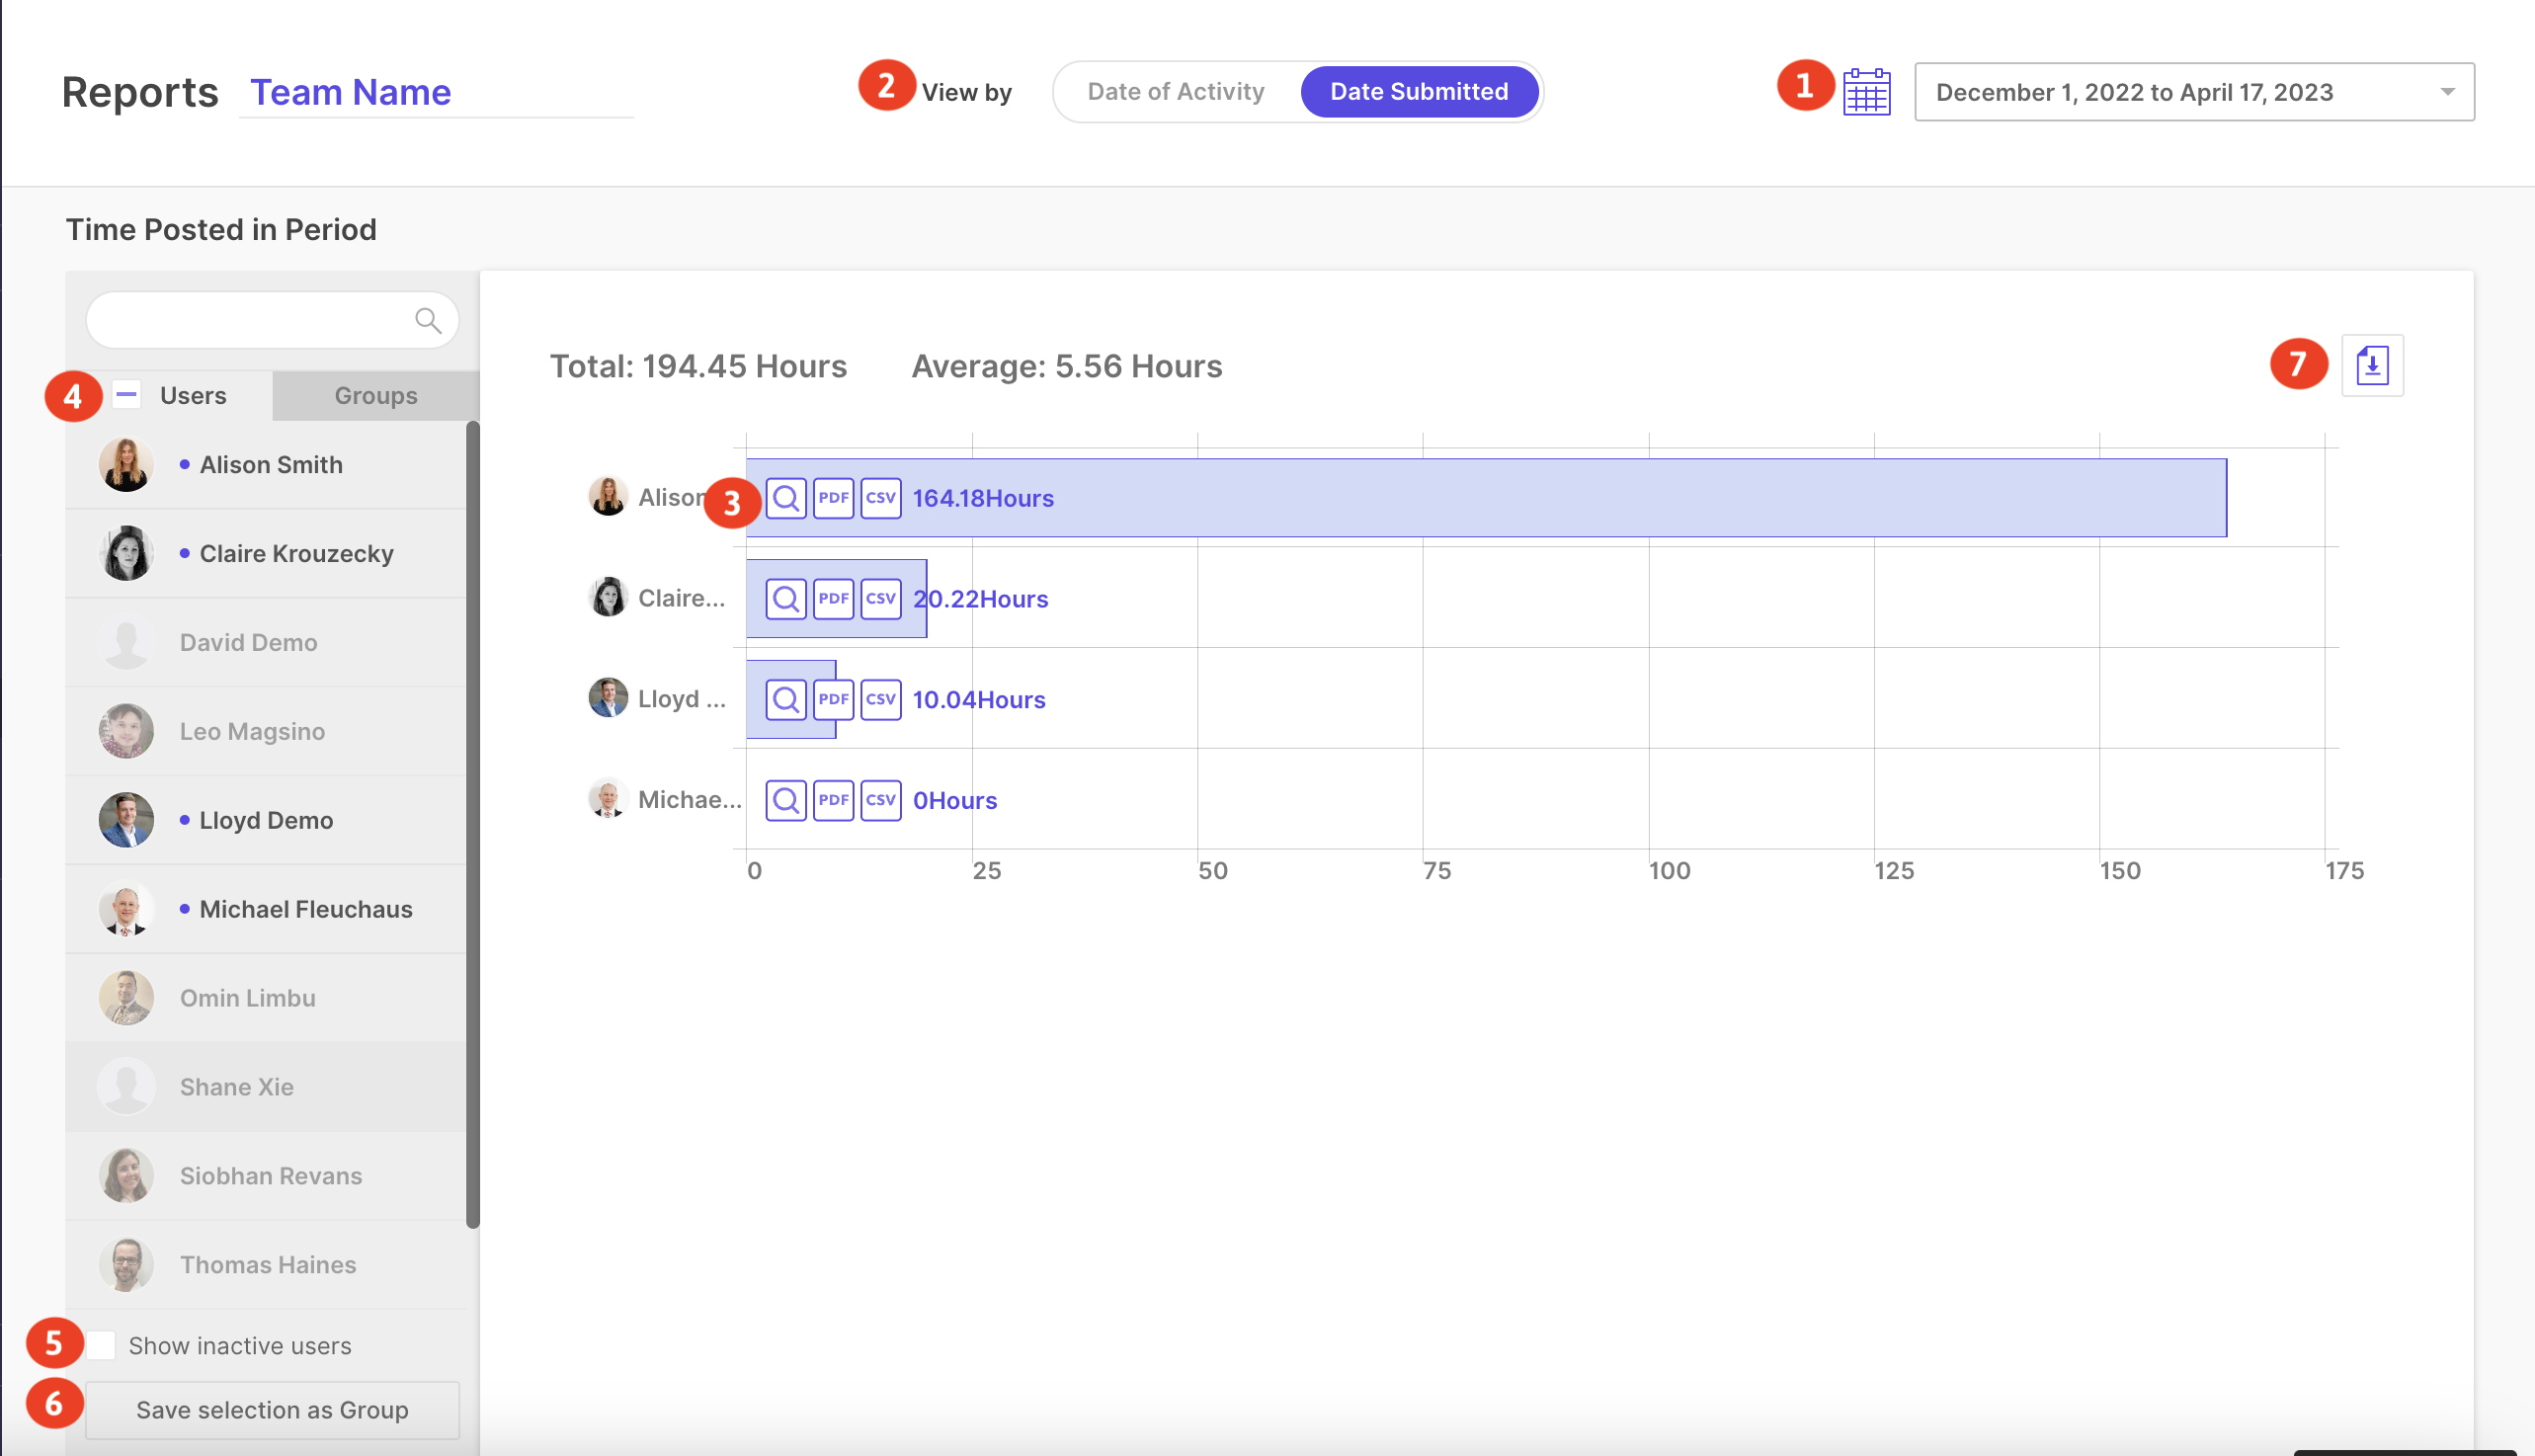Deselect Lloyd Demo in the user list
This screenshot has width=2535, height=1456.
266,821
